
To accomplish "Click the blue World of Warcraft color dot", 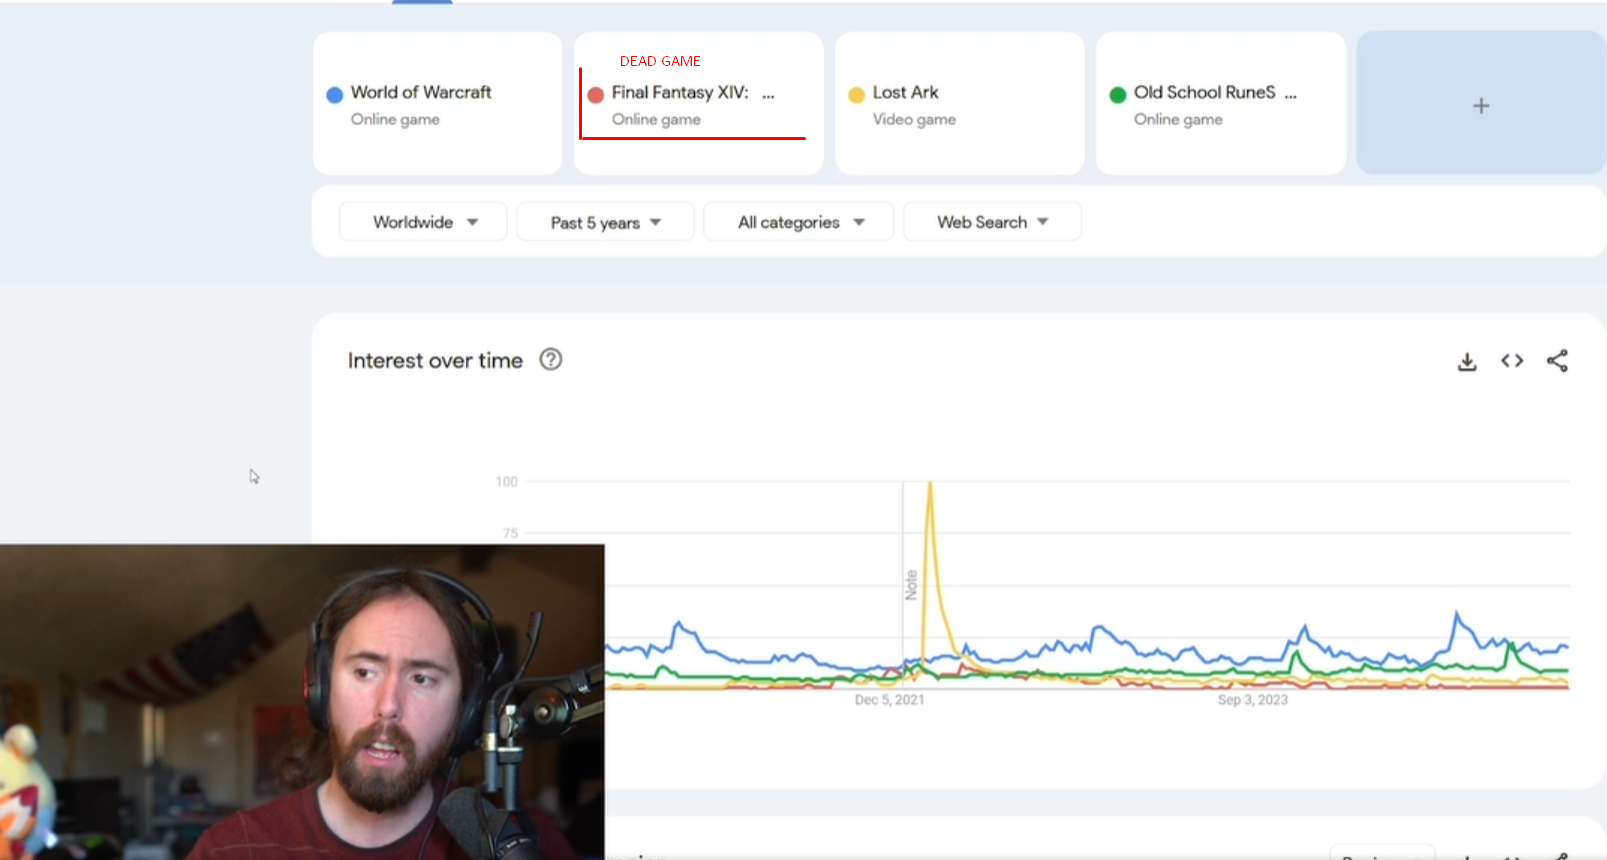I will click(335, 95).
